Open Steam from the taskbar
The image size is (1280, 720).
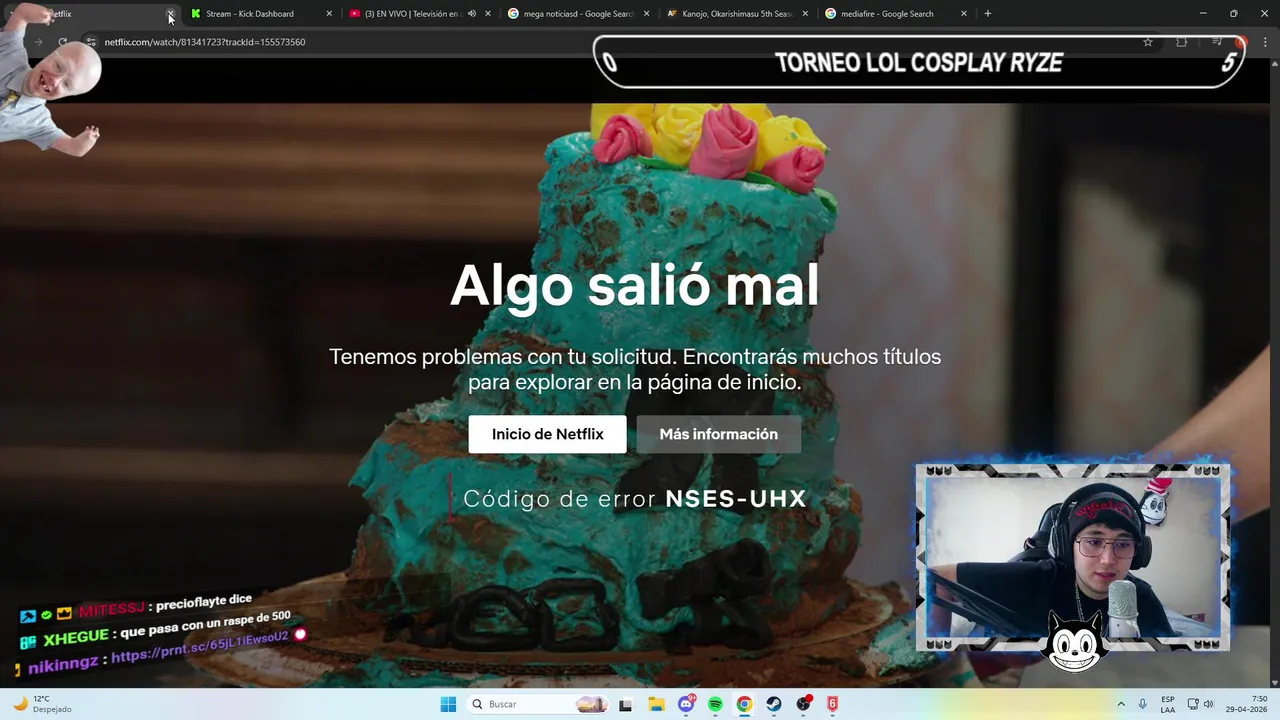pos(774,704)
